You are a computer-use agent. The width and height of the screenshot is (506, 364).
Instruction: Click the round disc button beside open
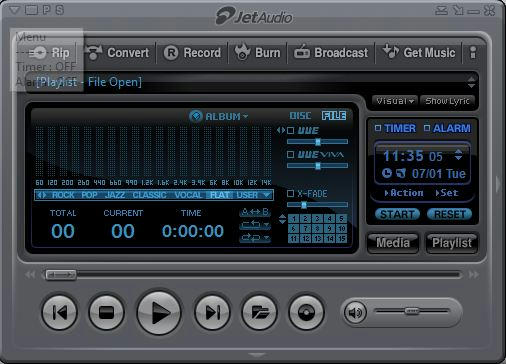(306, 313)
